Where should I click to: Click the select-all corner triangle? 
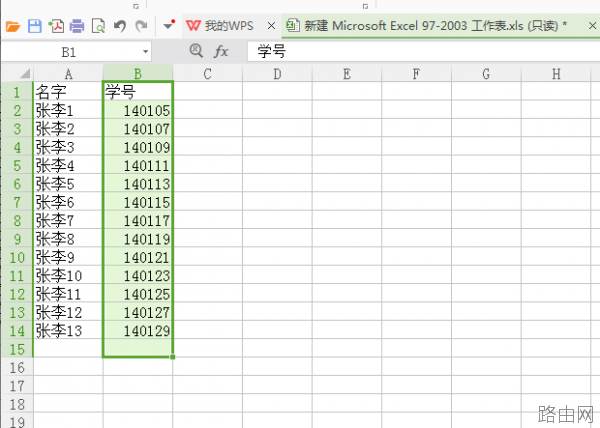[x=25, y=73]
